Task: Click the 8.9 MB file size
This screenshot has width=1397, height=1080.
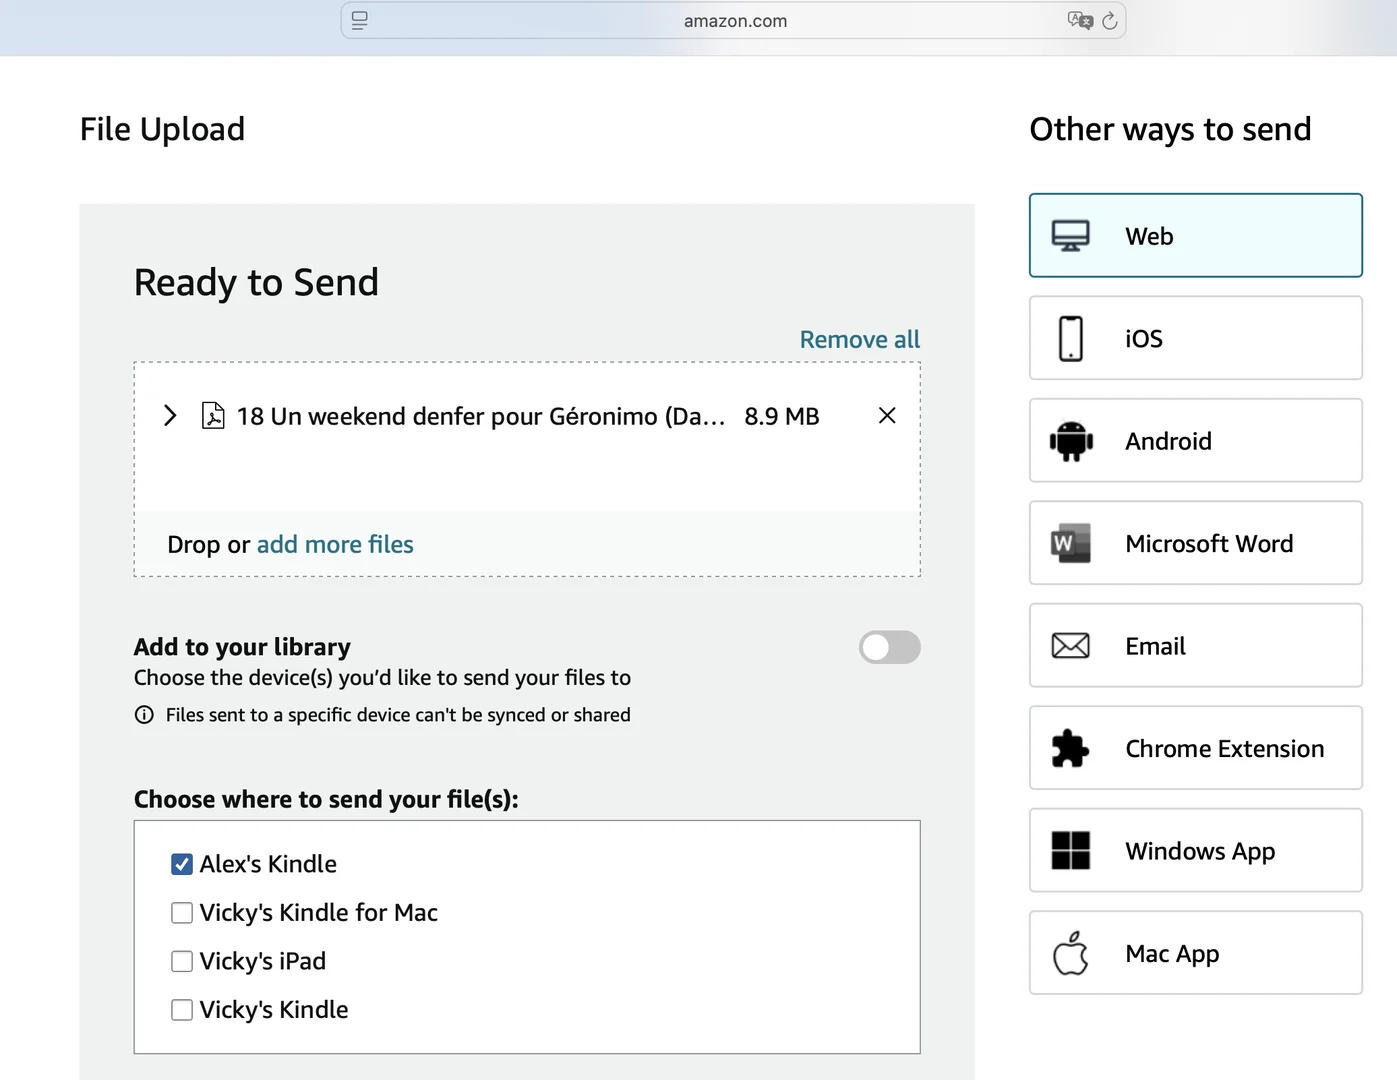Action: (782, 416)
